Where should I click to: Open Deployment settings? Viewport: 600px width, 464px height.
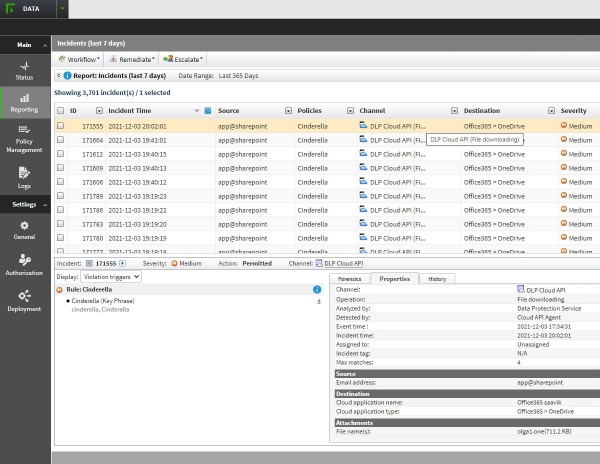pos(24,301)
